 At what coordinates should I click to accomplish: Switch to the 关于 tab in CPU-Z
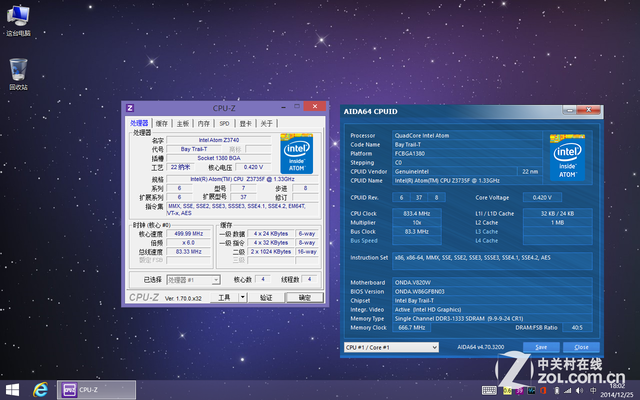click(267, 124)
